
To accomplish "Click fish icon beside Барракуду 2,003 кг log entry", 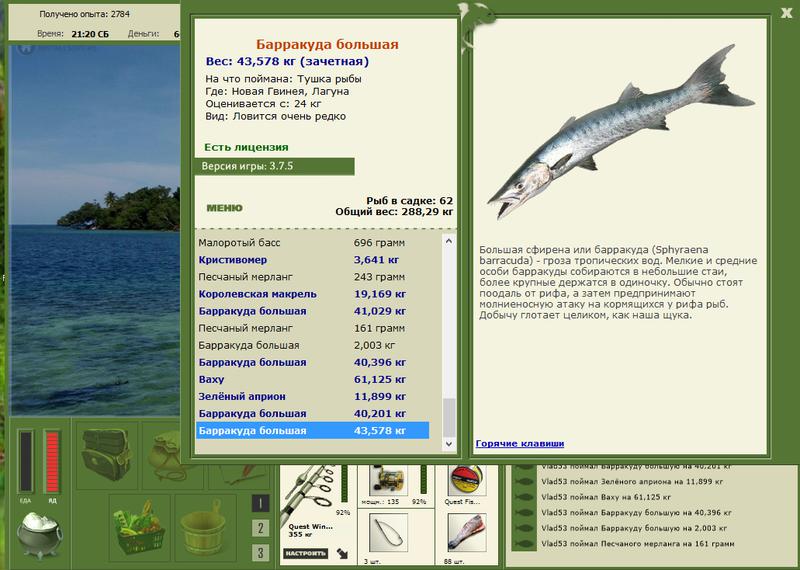I will pyautogui.click(x=524, y=528).
